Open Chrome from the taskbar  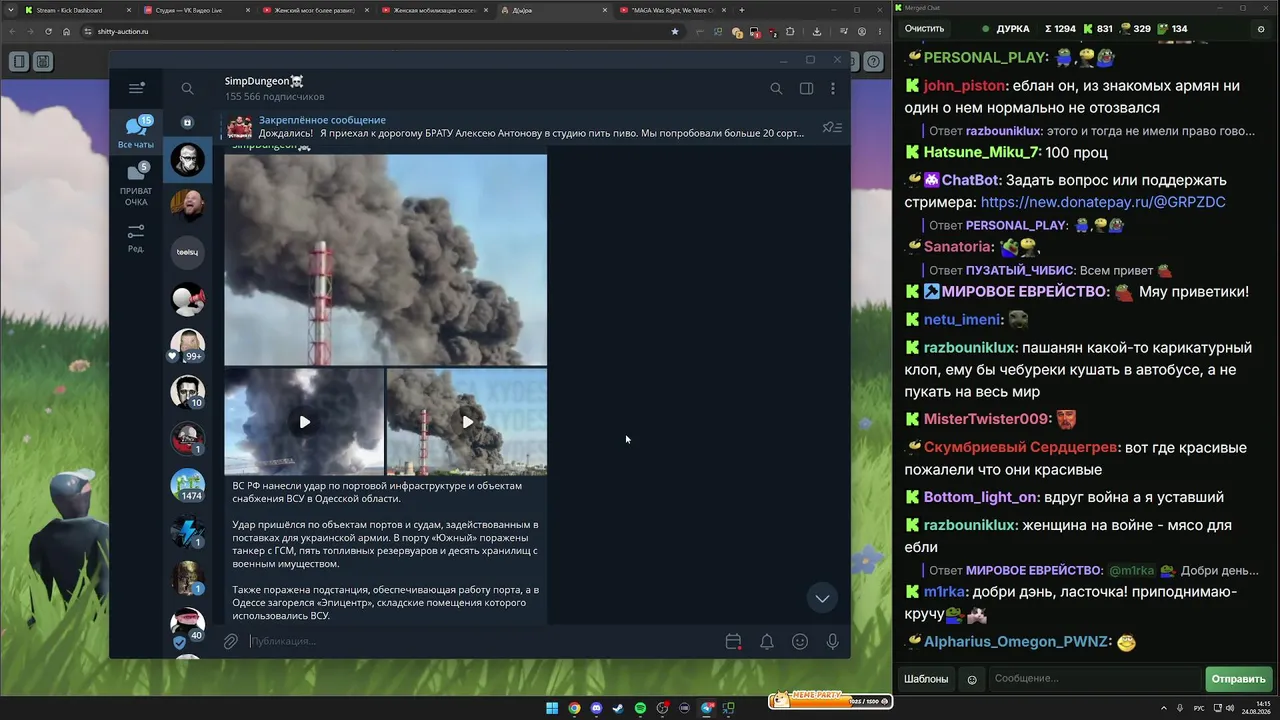(x=574, y=709)
